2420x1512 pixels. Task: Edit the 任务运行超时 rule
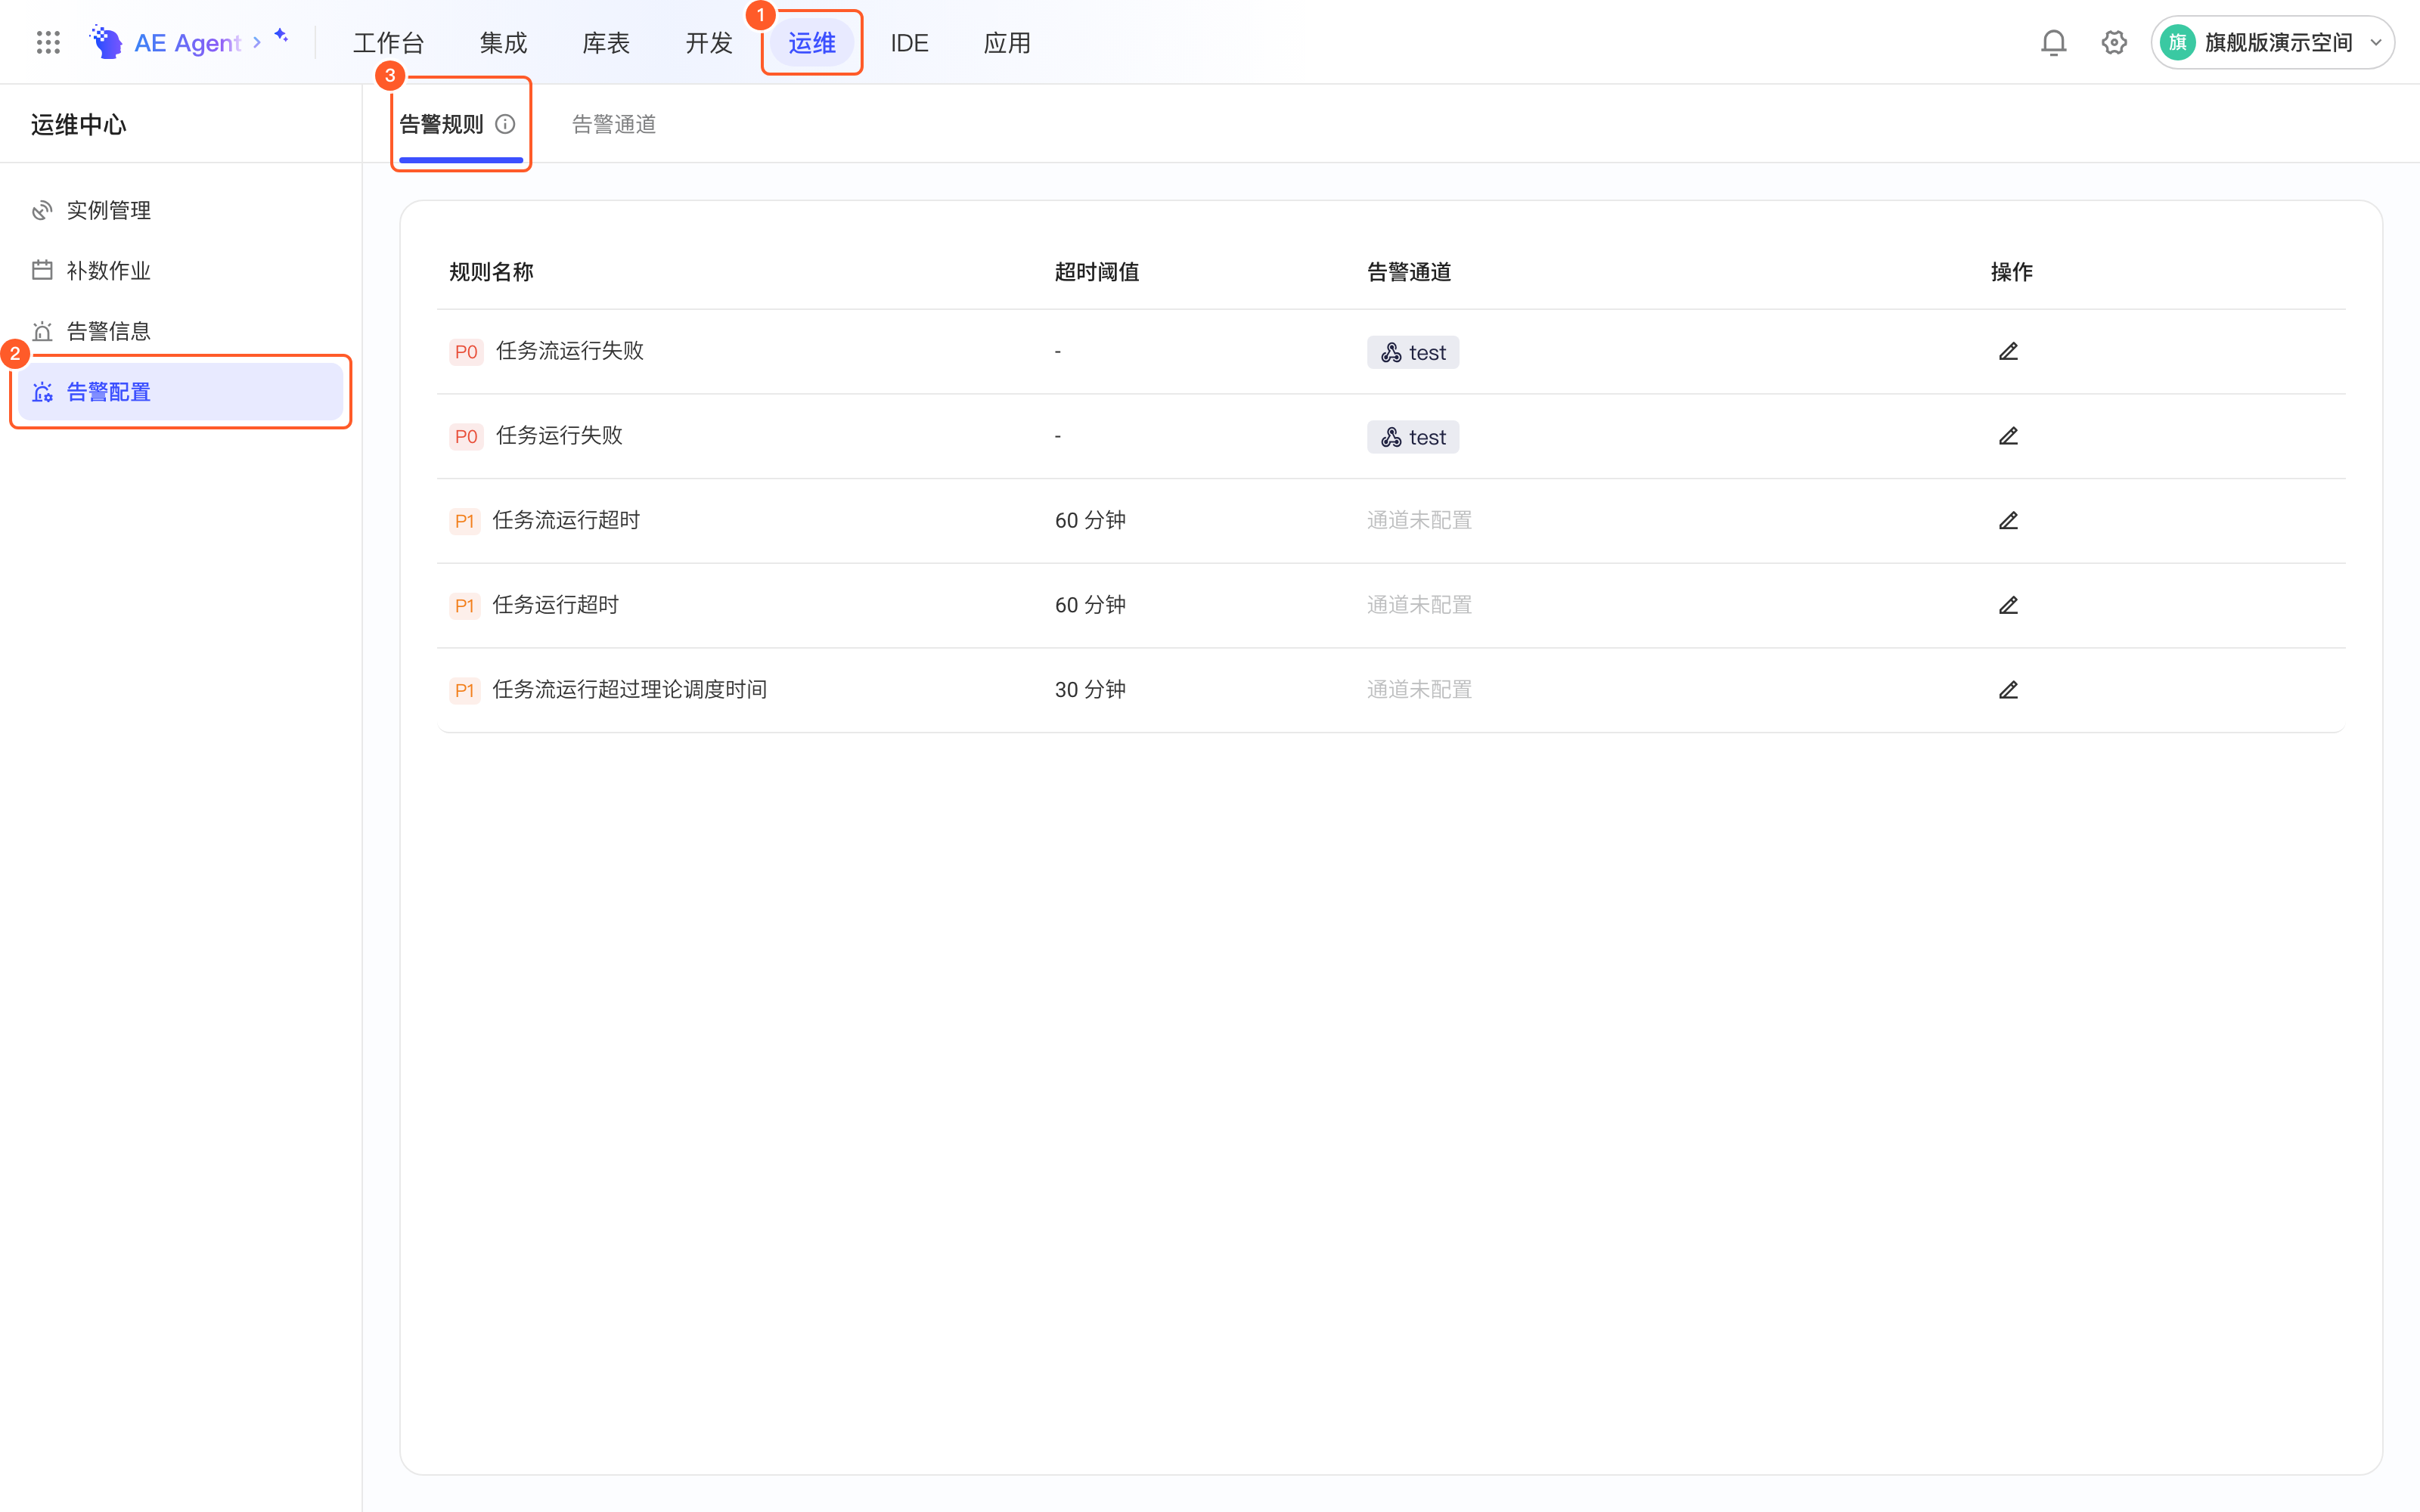2008,605
